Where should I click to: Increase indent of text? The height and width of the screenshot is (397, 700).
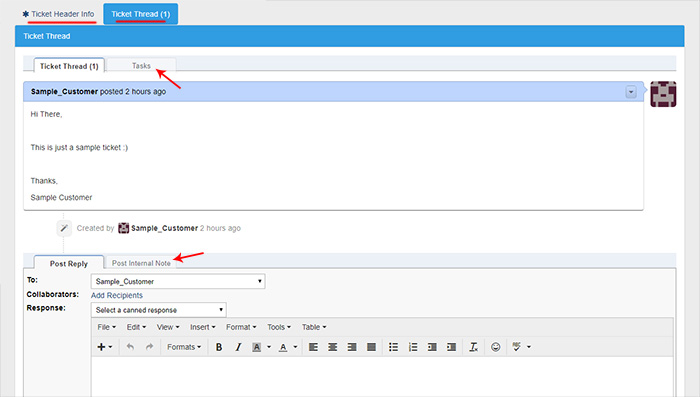(451, 347)
